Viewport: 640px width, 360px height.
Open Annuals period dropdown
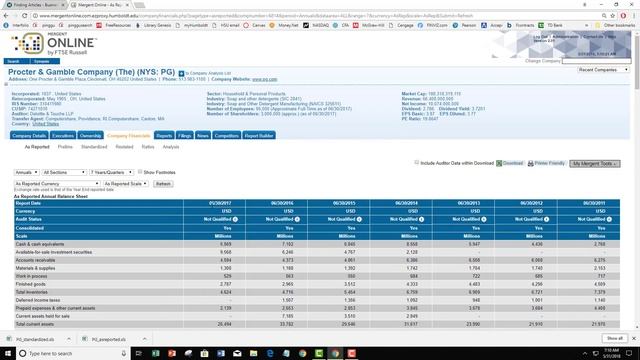click(x=26, y=172)
